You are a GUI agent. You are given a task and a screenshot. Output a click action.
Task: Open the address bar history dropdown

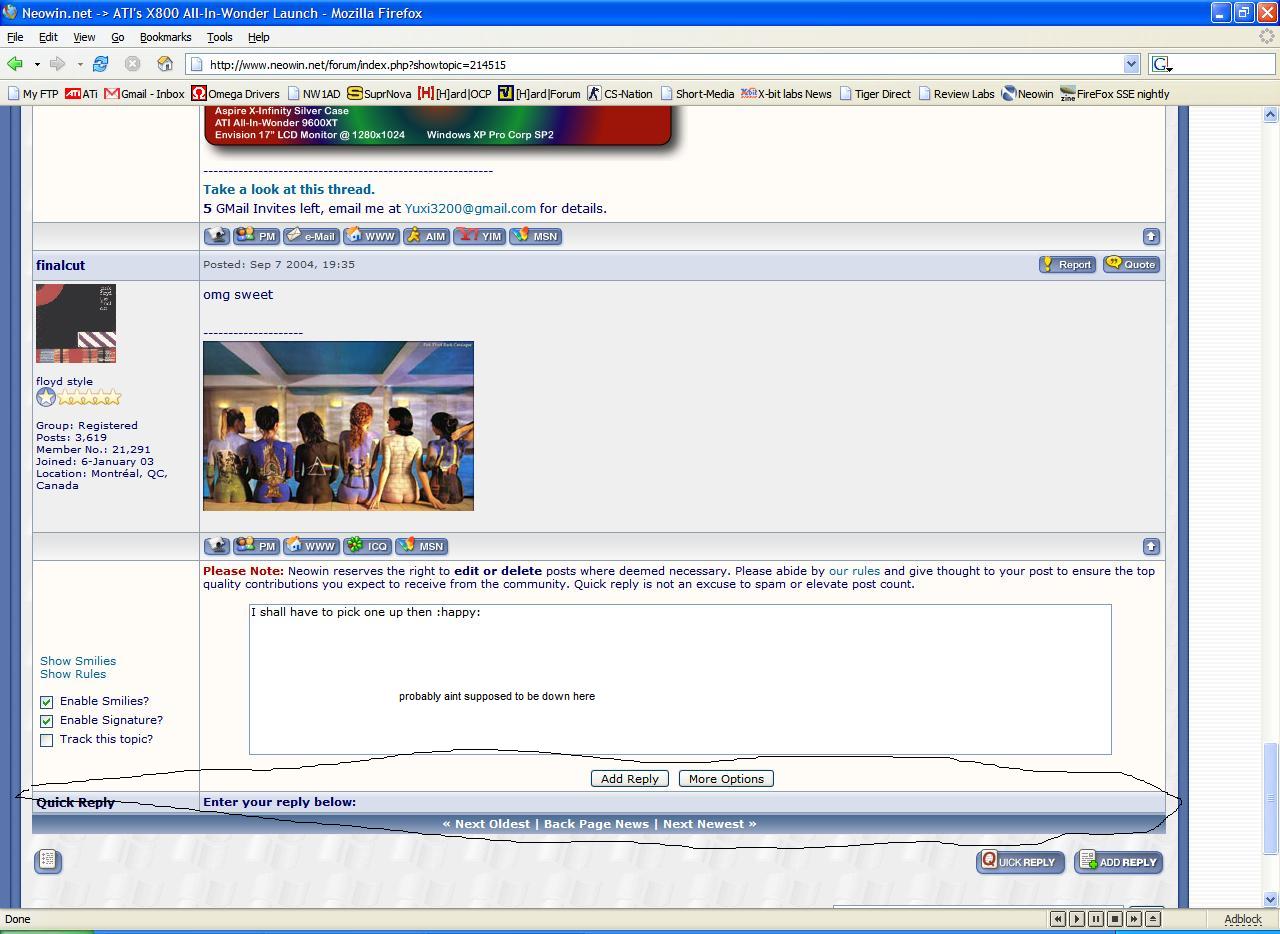1131,64
